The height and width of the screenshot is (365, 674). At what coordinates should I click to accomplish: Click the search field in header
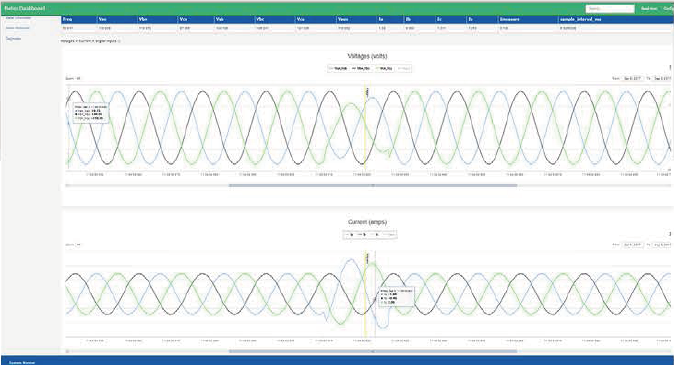click(x=610, y=9)
